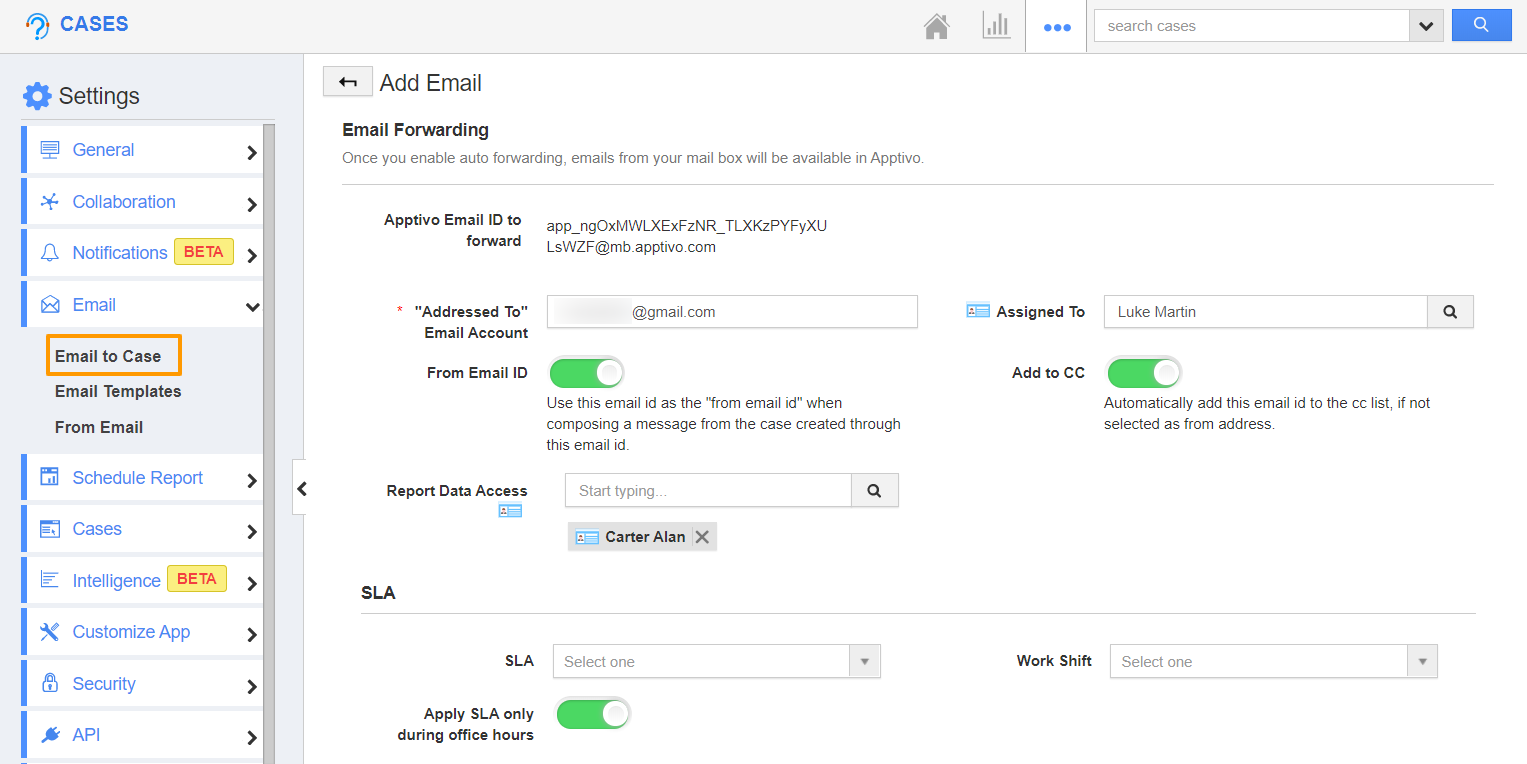Focus the Addressed To email account field
Viewport: 1527px width, 764px height.
coord(732,312)
